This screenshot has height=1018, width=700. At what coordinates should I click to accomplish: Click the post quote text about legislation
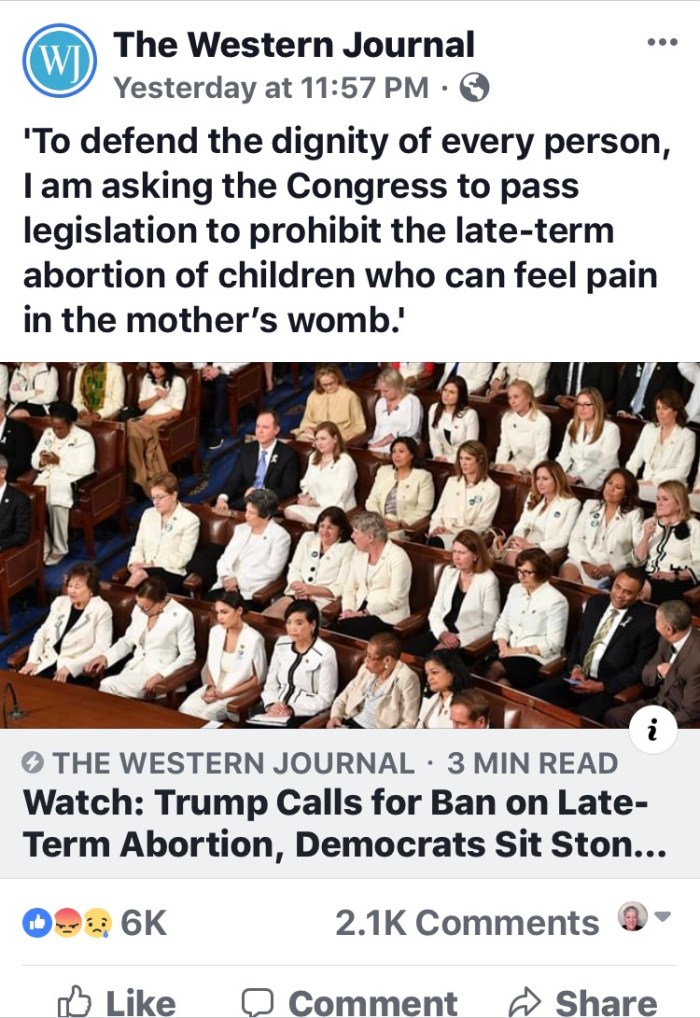pos(347,230)
